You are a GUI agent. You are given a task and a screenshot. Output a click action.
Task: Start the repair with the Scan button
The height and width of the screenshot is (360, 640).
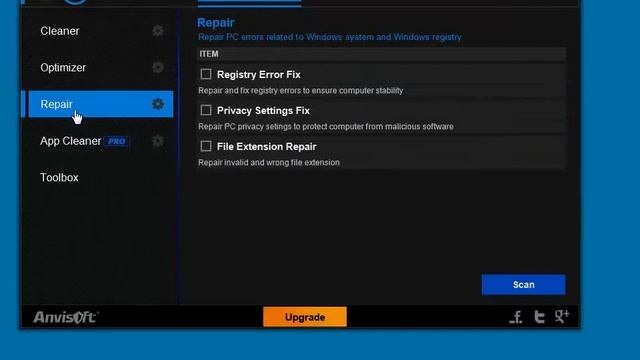pyautogui.click(x=523, y=284)
